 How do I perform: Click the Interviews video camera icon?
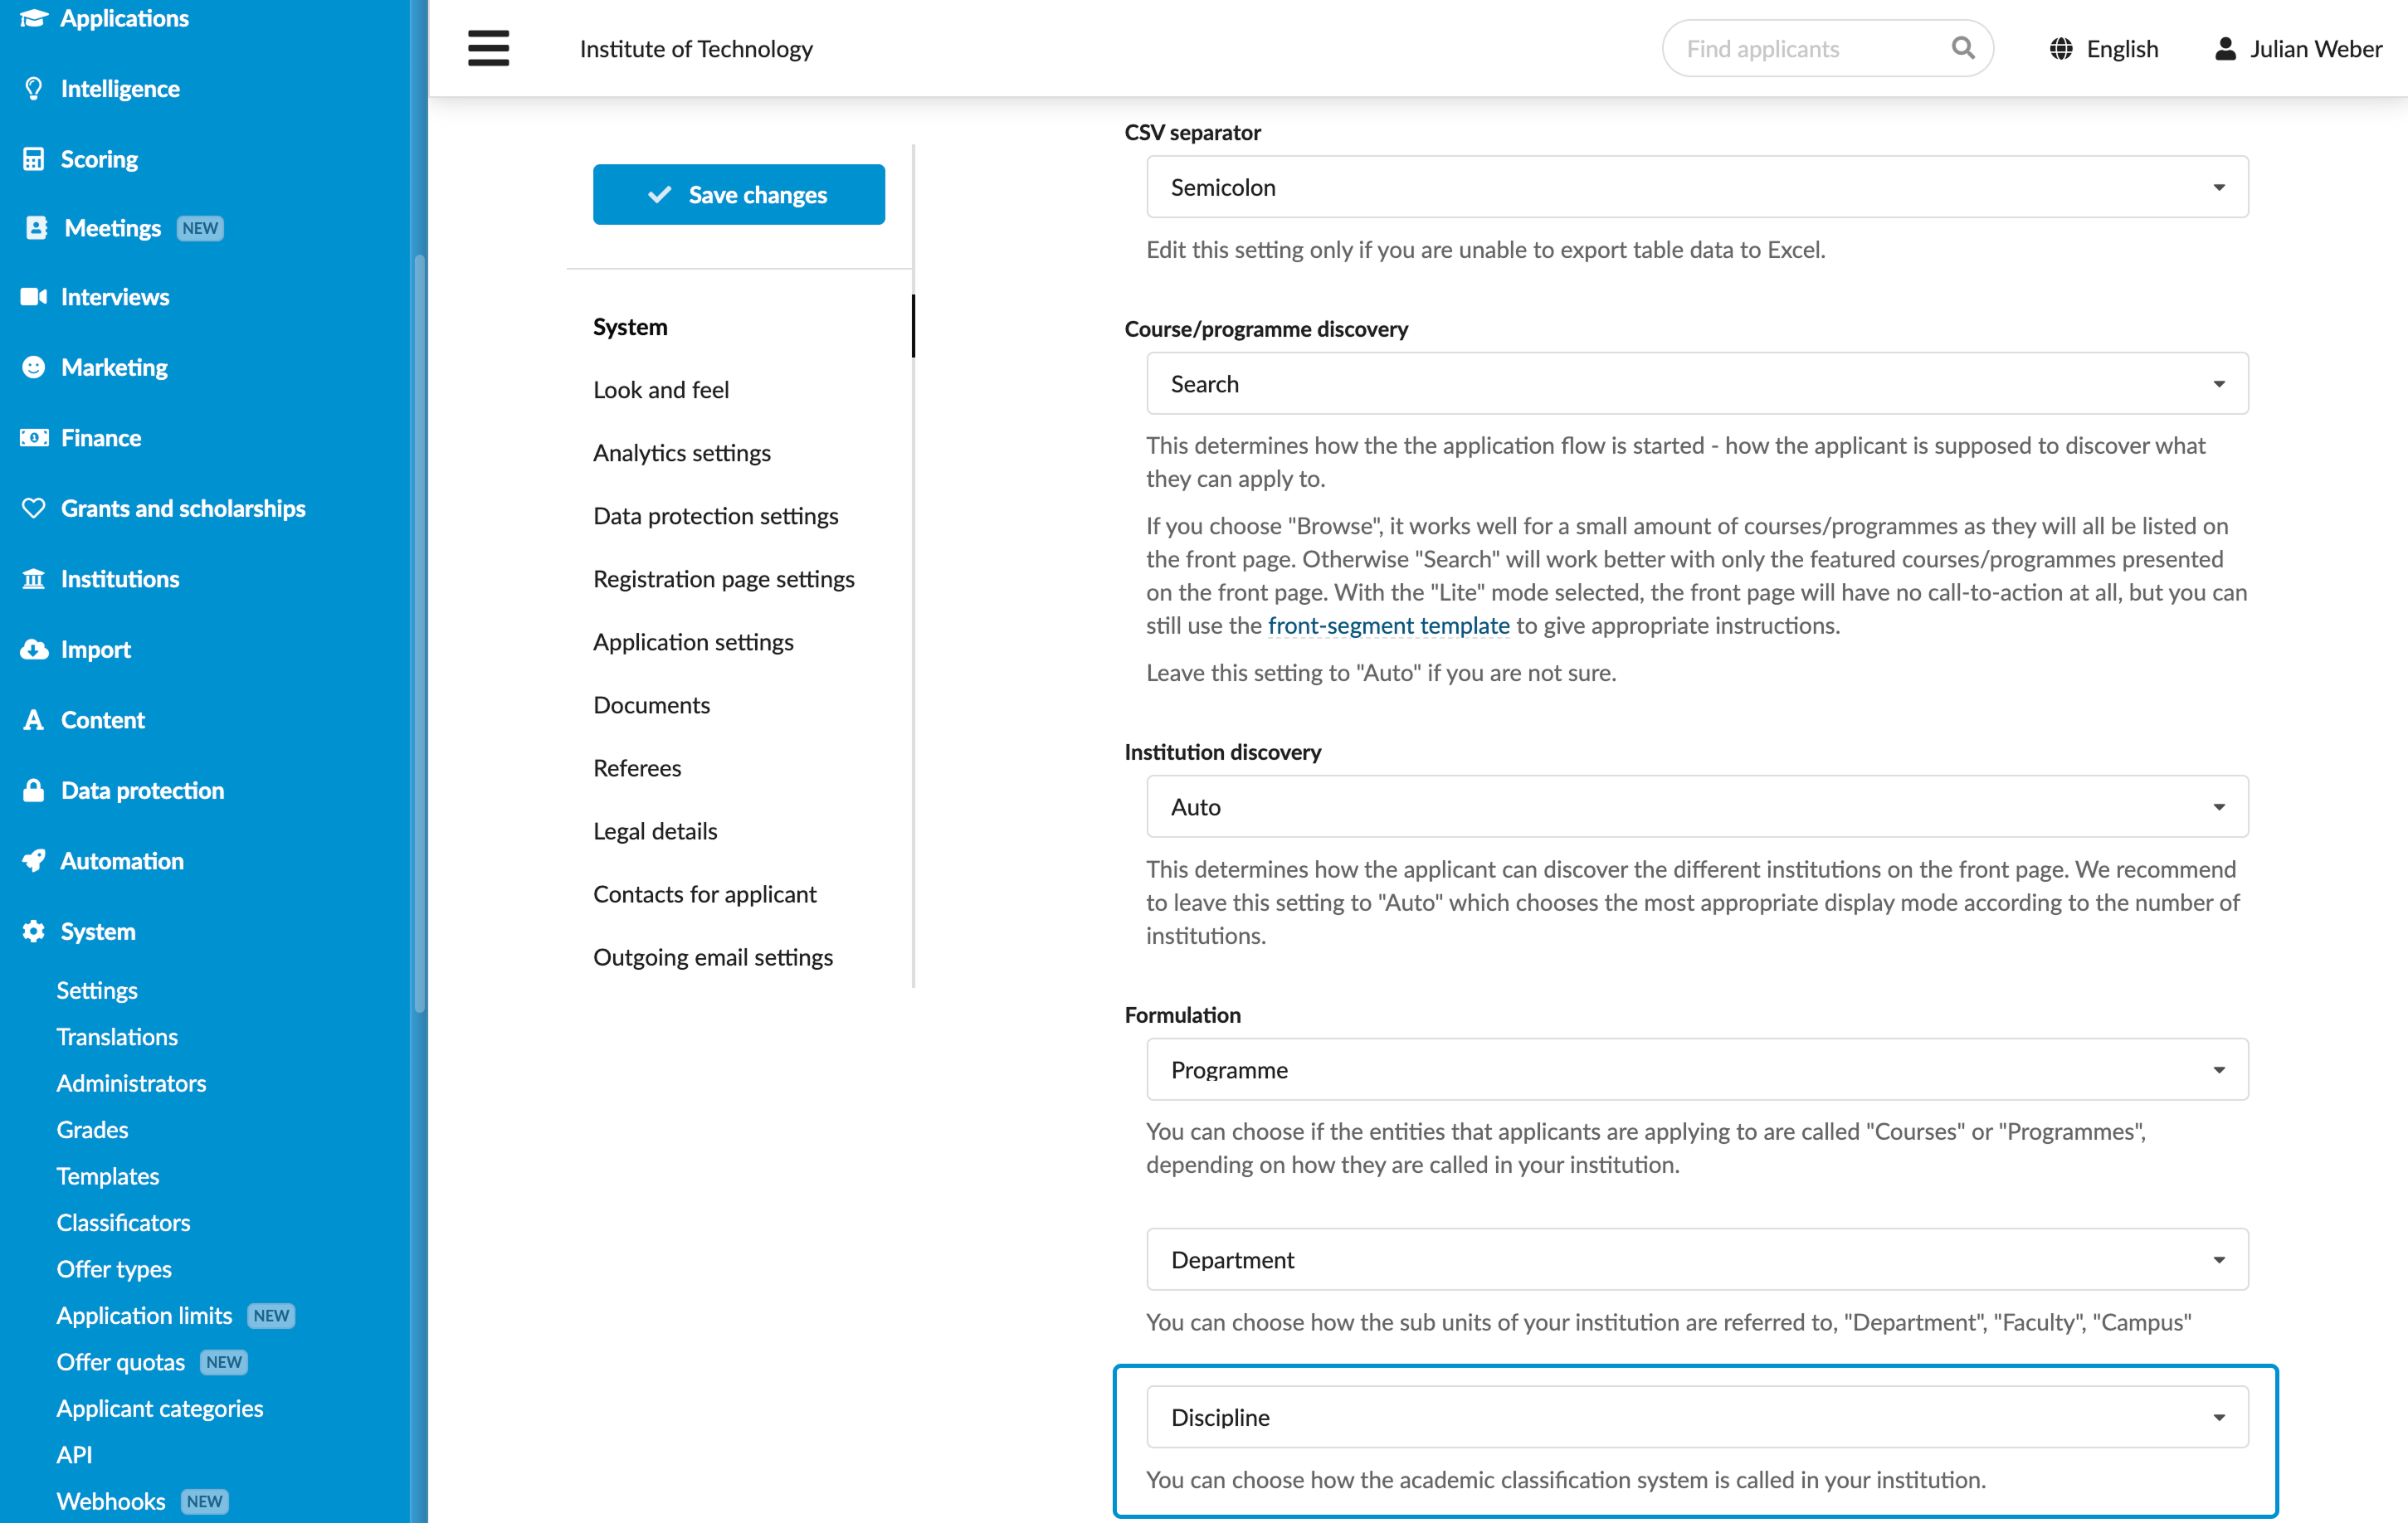click(x=34, y=296)
